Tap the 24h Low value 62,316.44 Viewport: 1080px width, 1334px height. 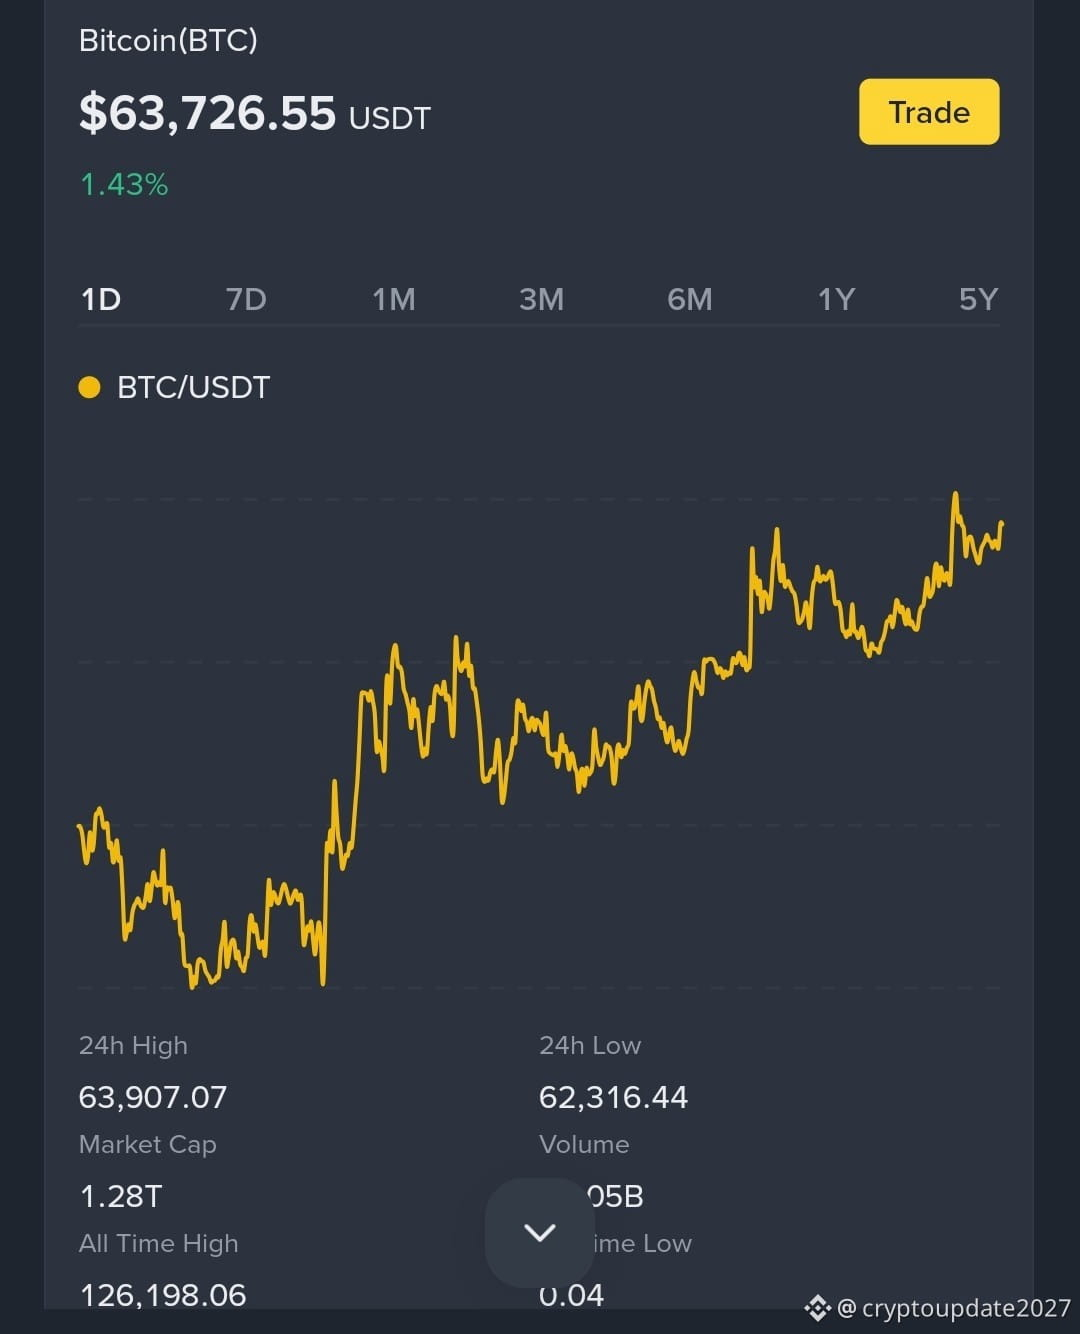click(x=613, y=1097)
